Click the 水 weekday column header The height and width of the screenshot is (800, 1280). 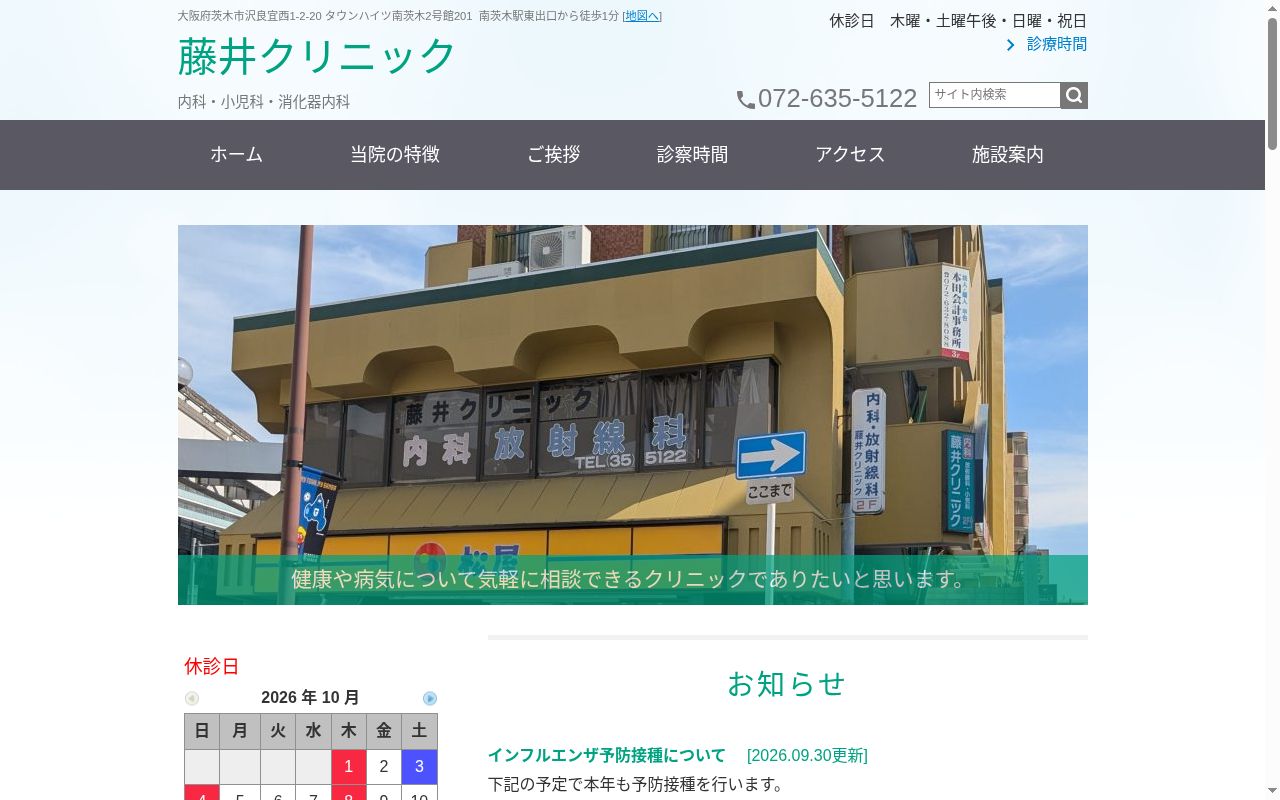point(313,731)
